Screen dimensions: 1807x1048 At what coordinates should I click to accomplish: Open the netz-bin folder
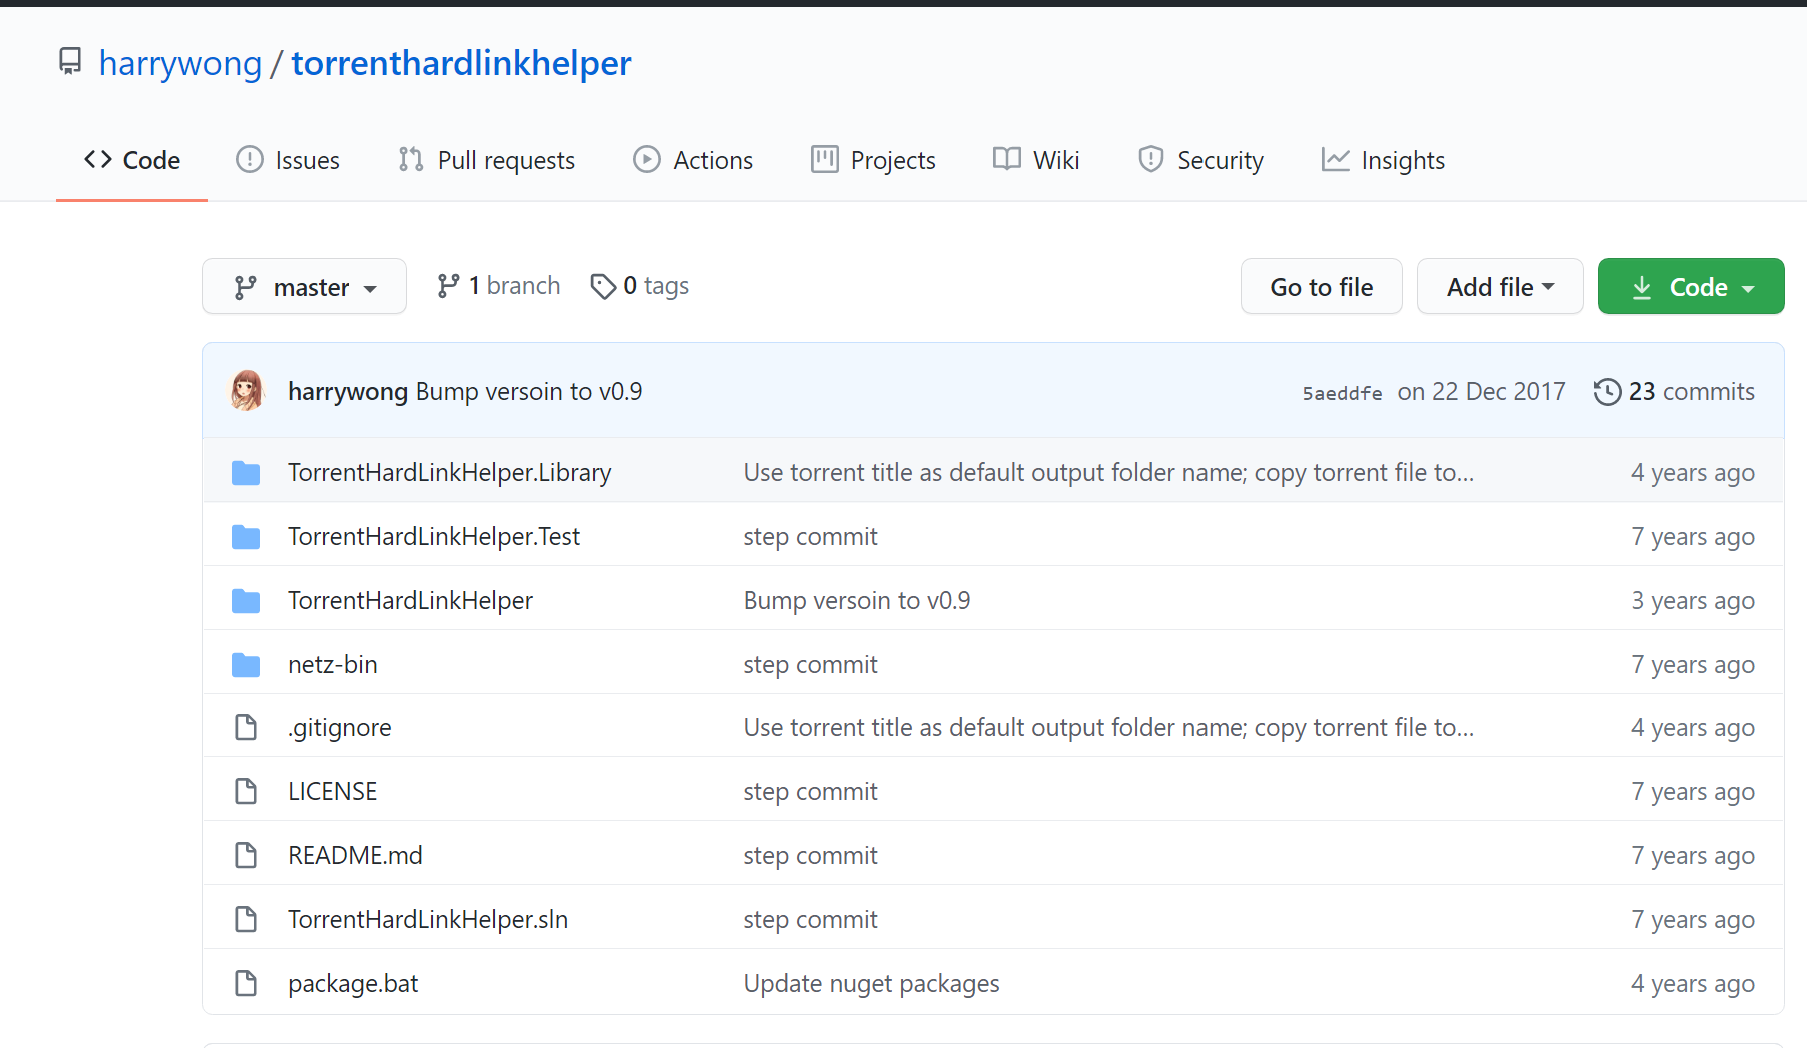[x=333, y=665]
